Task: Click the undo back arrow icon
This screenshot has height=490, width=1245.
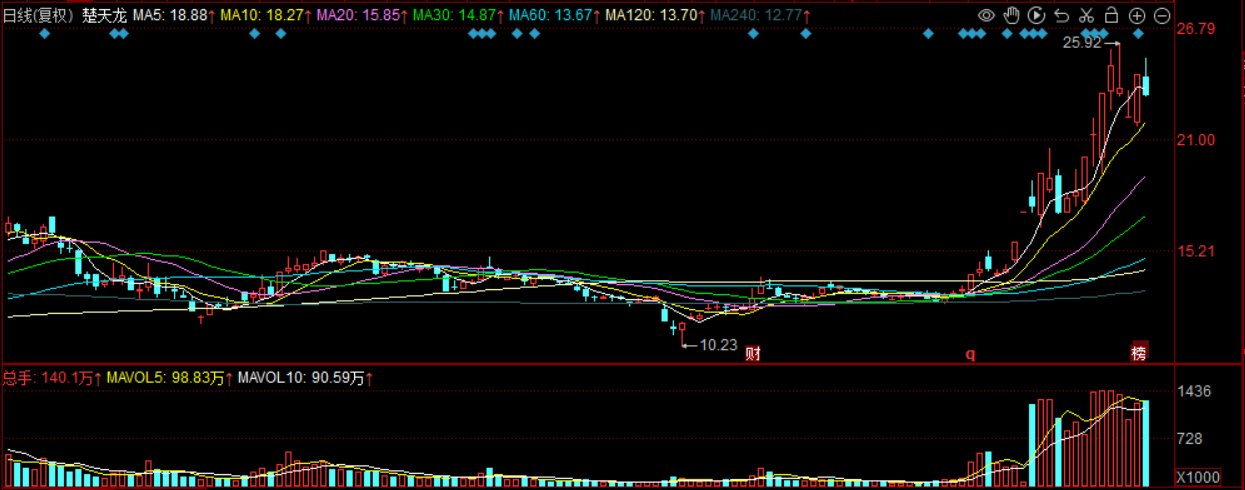Action: (1061, 15)
